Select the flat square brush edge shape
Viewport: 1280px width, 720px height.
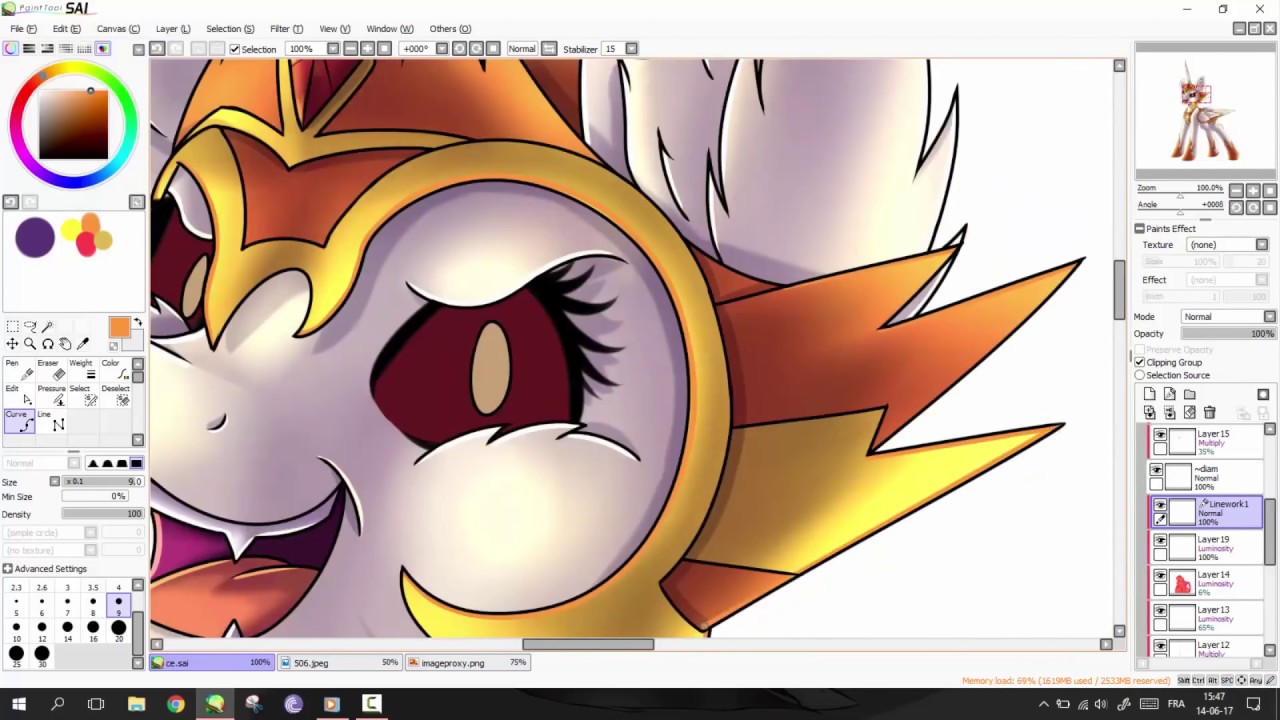coord(136,463)
